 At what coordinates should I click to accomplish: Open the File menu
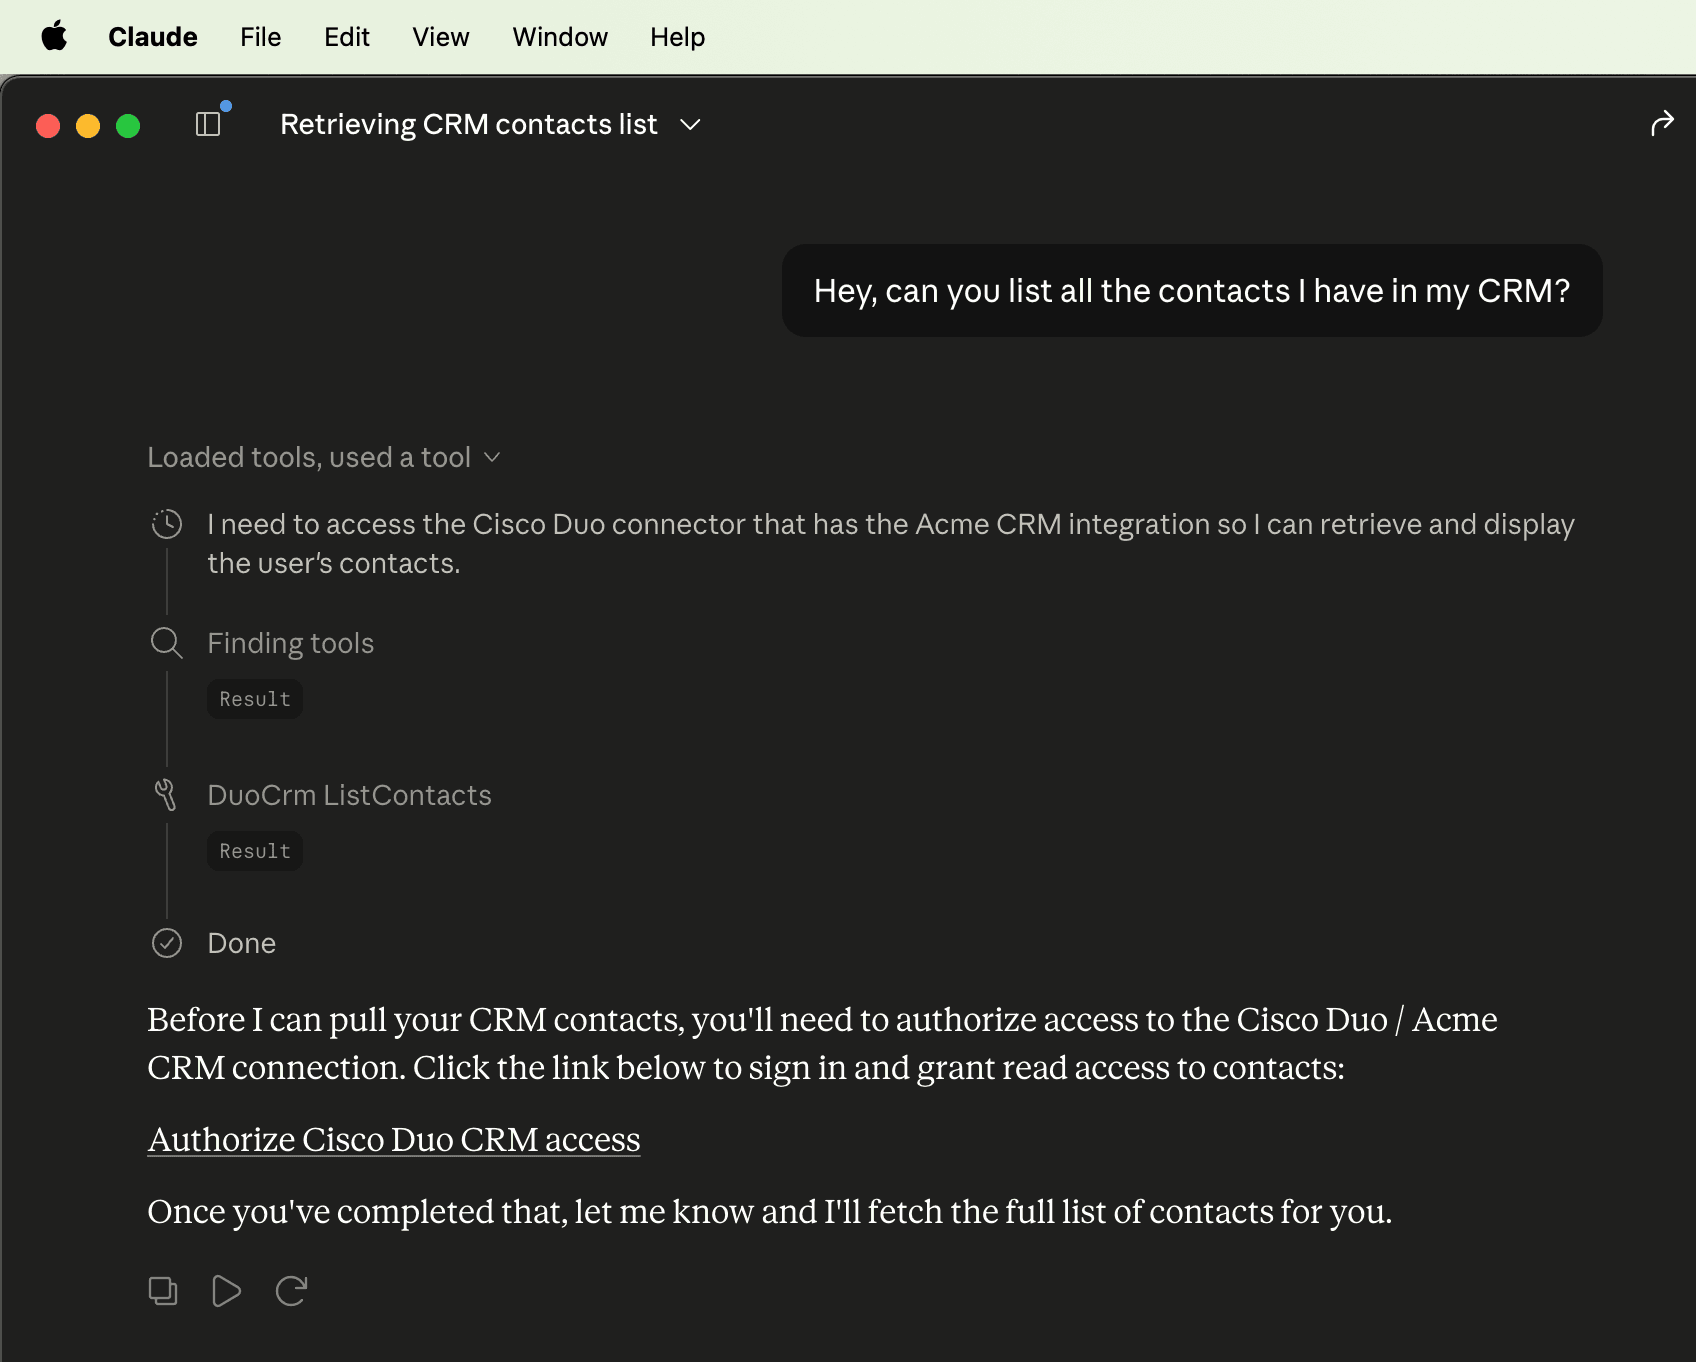(x=261, y=37)
